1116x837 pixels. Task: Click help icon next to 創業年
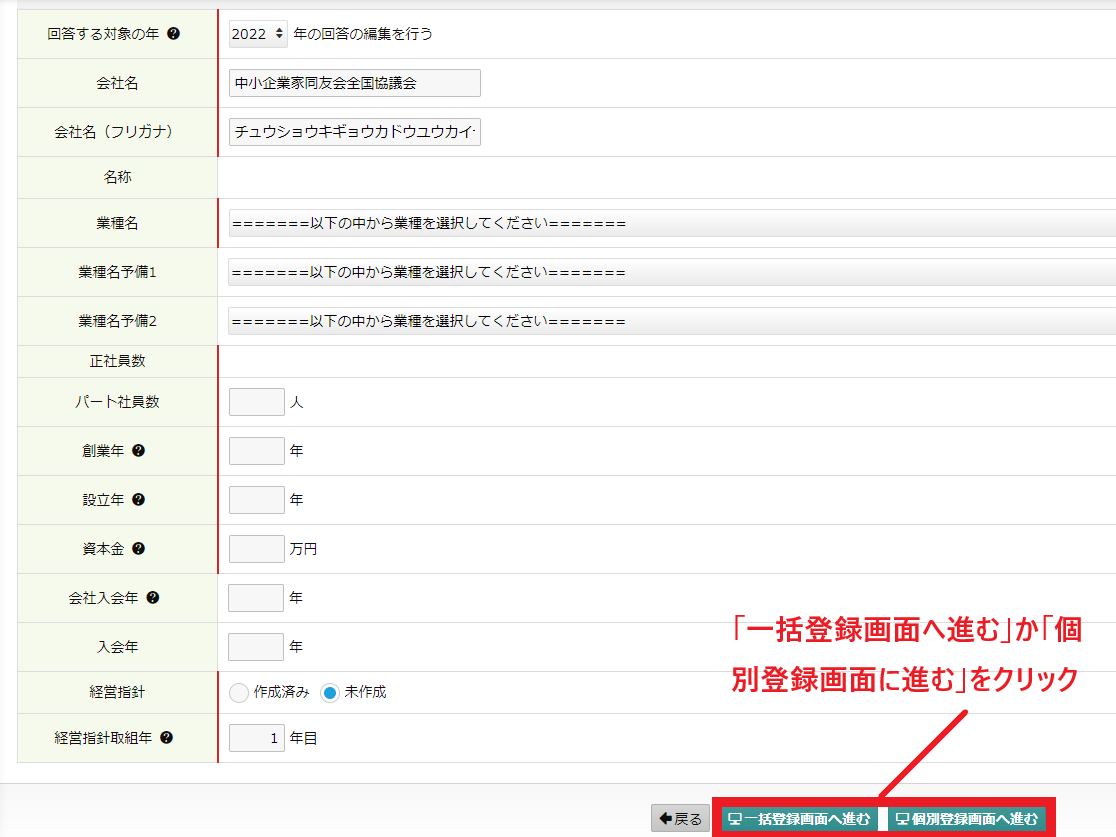(x=139, y=451)
